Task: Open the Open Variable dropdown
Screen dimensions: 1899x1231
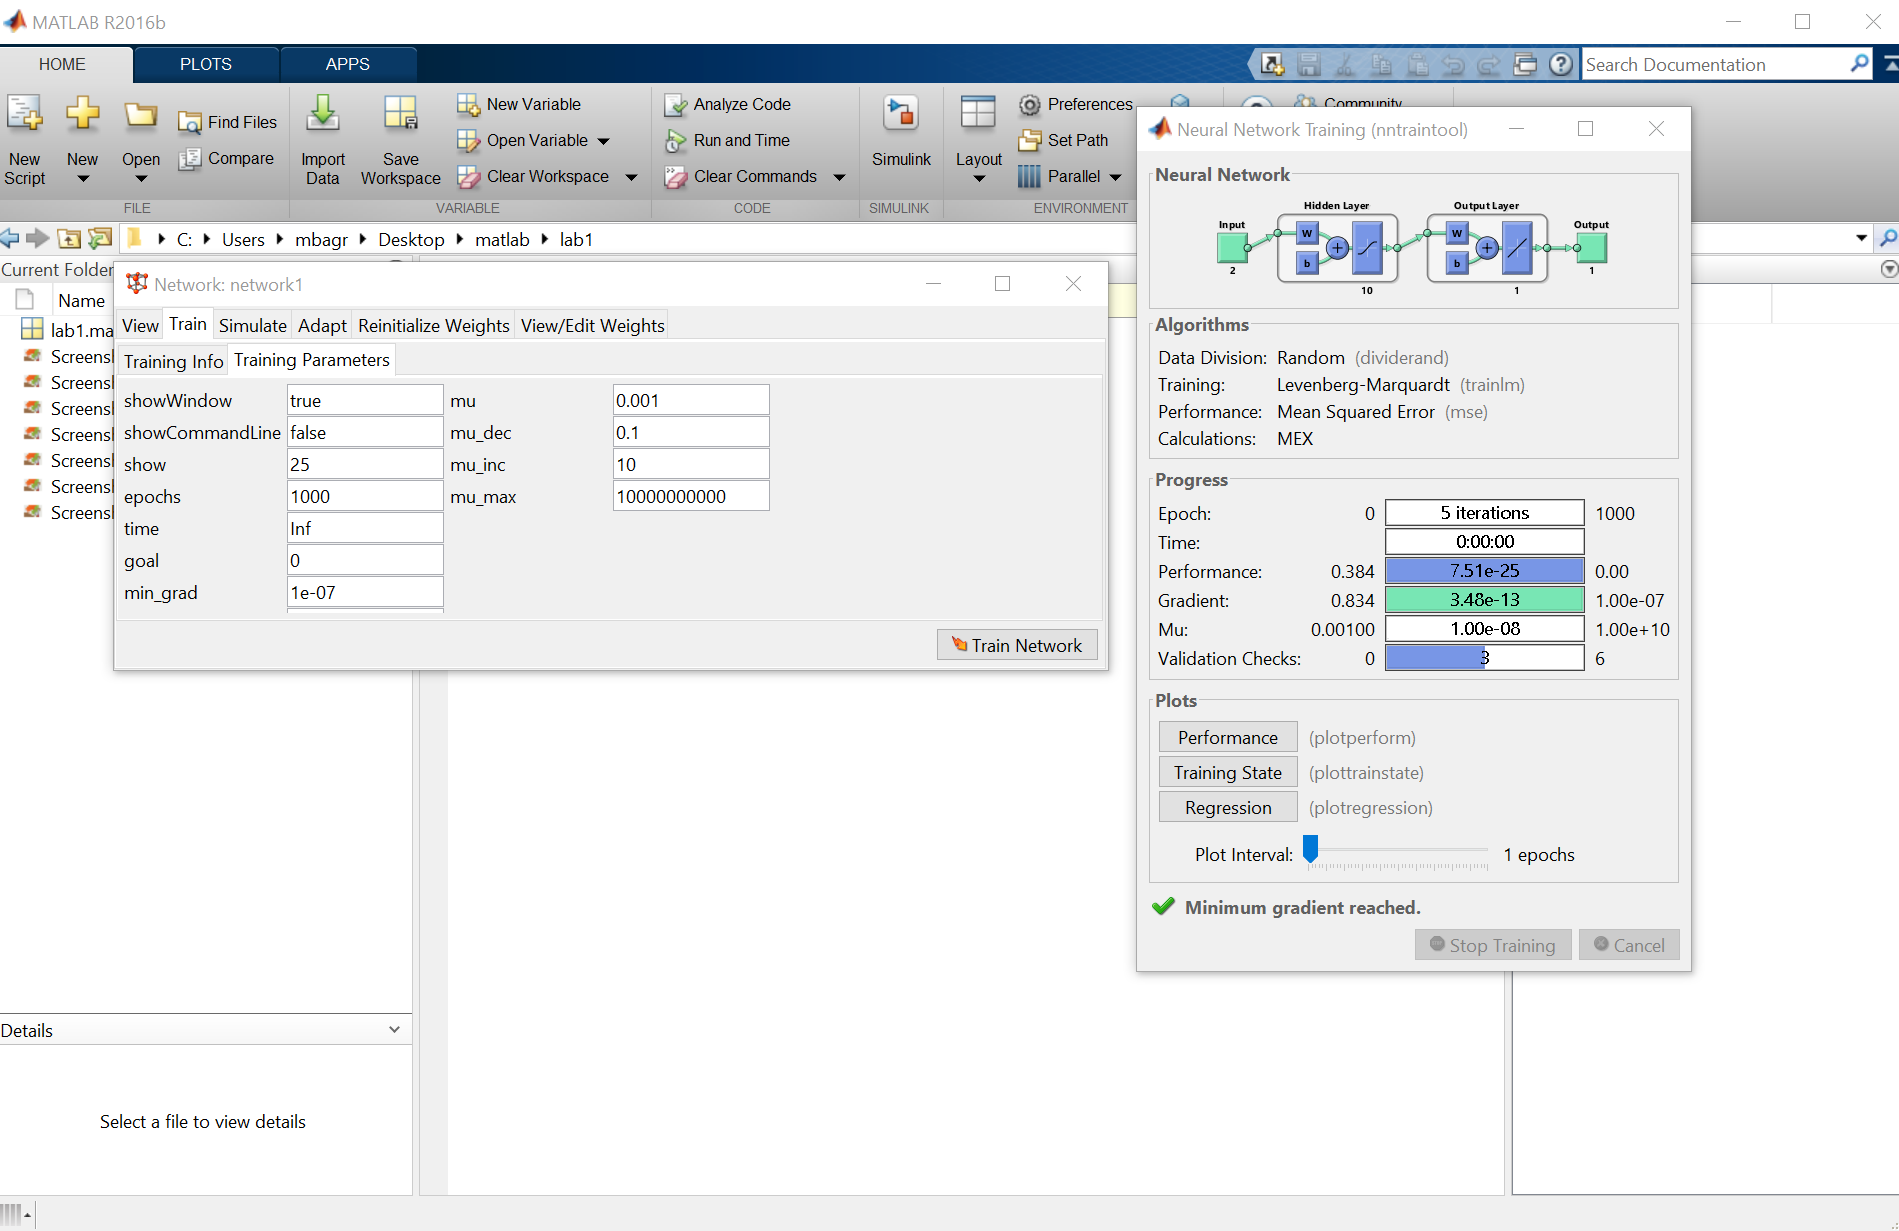Action: (603, 141)
